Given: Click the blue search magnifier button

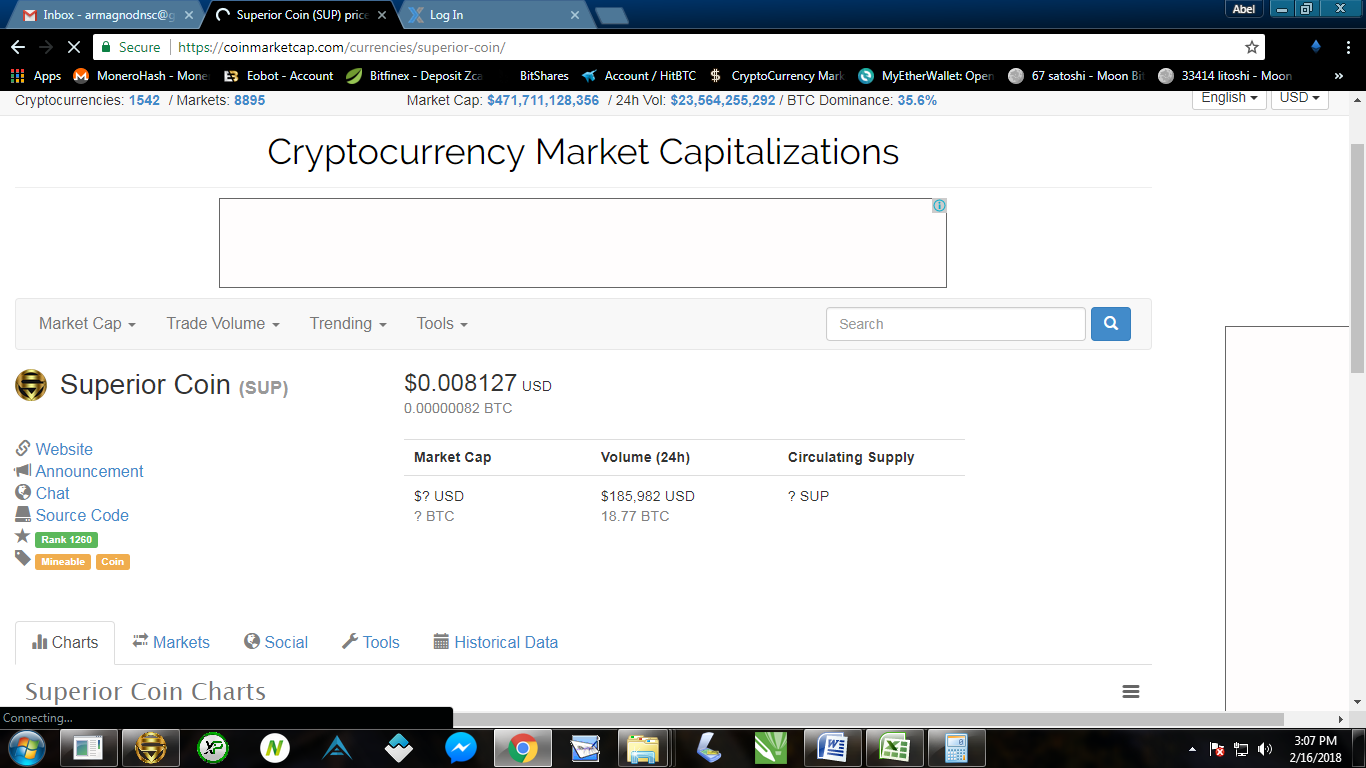Looking at the screenshot, I should point(1111,324).
